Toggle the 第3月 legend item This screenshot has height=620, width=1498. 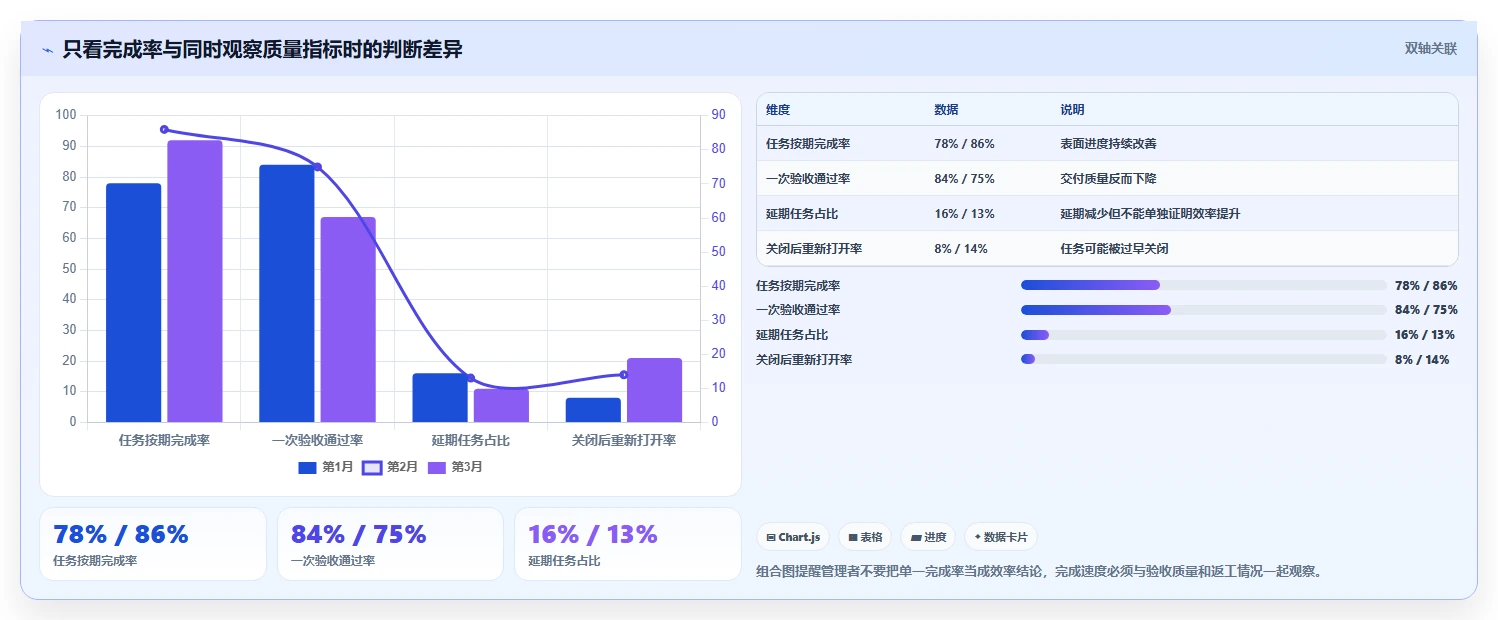point(455,467)
